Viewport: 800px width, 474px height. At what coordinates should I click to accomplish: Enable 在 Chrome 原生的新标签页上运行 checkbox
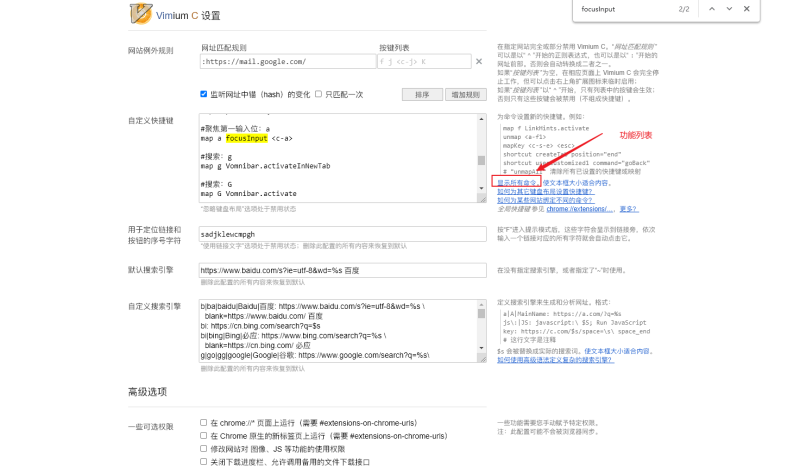[x=204, y=436]
